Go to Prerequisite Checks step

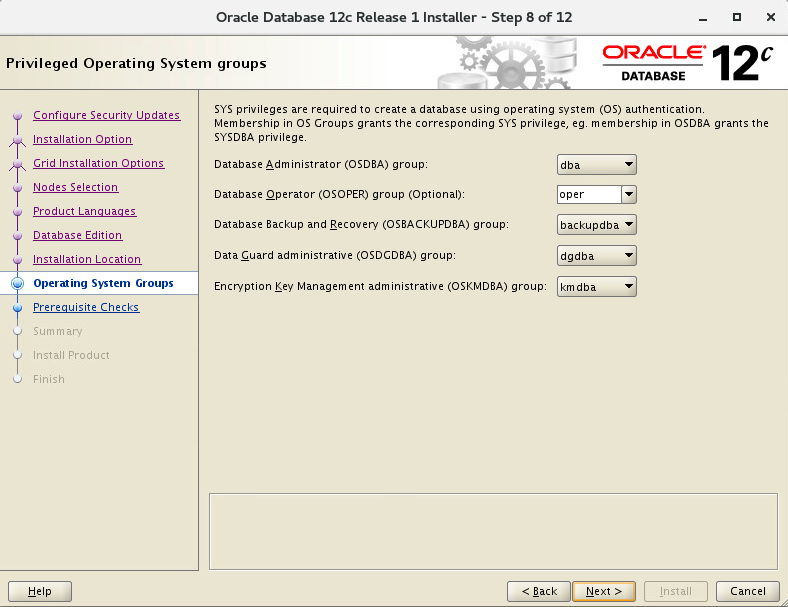tap(86, 307)
